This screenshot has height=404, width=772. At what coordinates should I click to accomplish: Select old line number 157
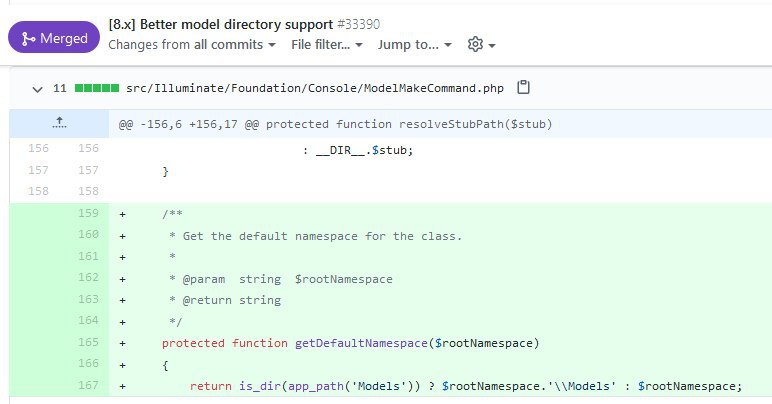tap(38, 170)
